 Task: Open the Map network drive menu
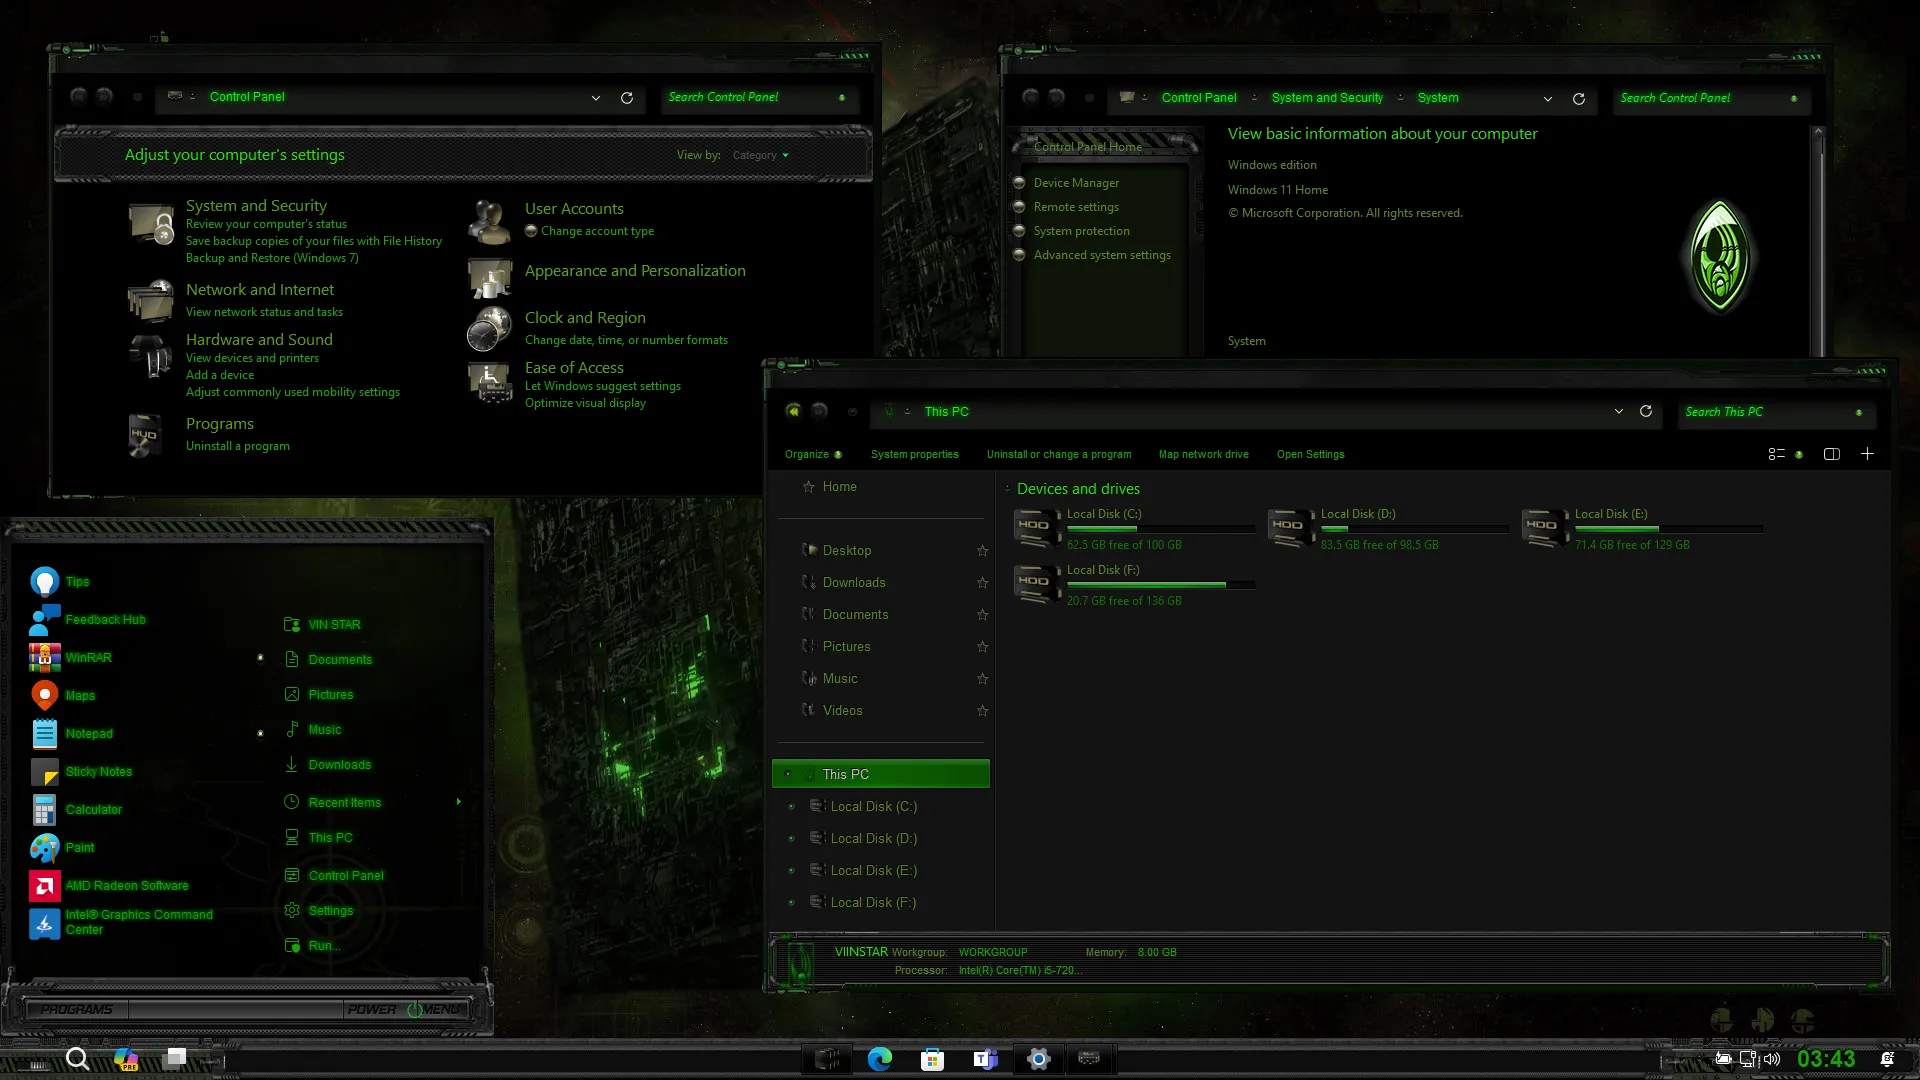[1203, 454]
